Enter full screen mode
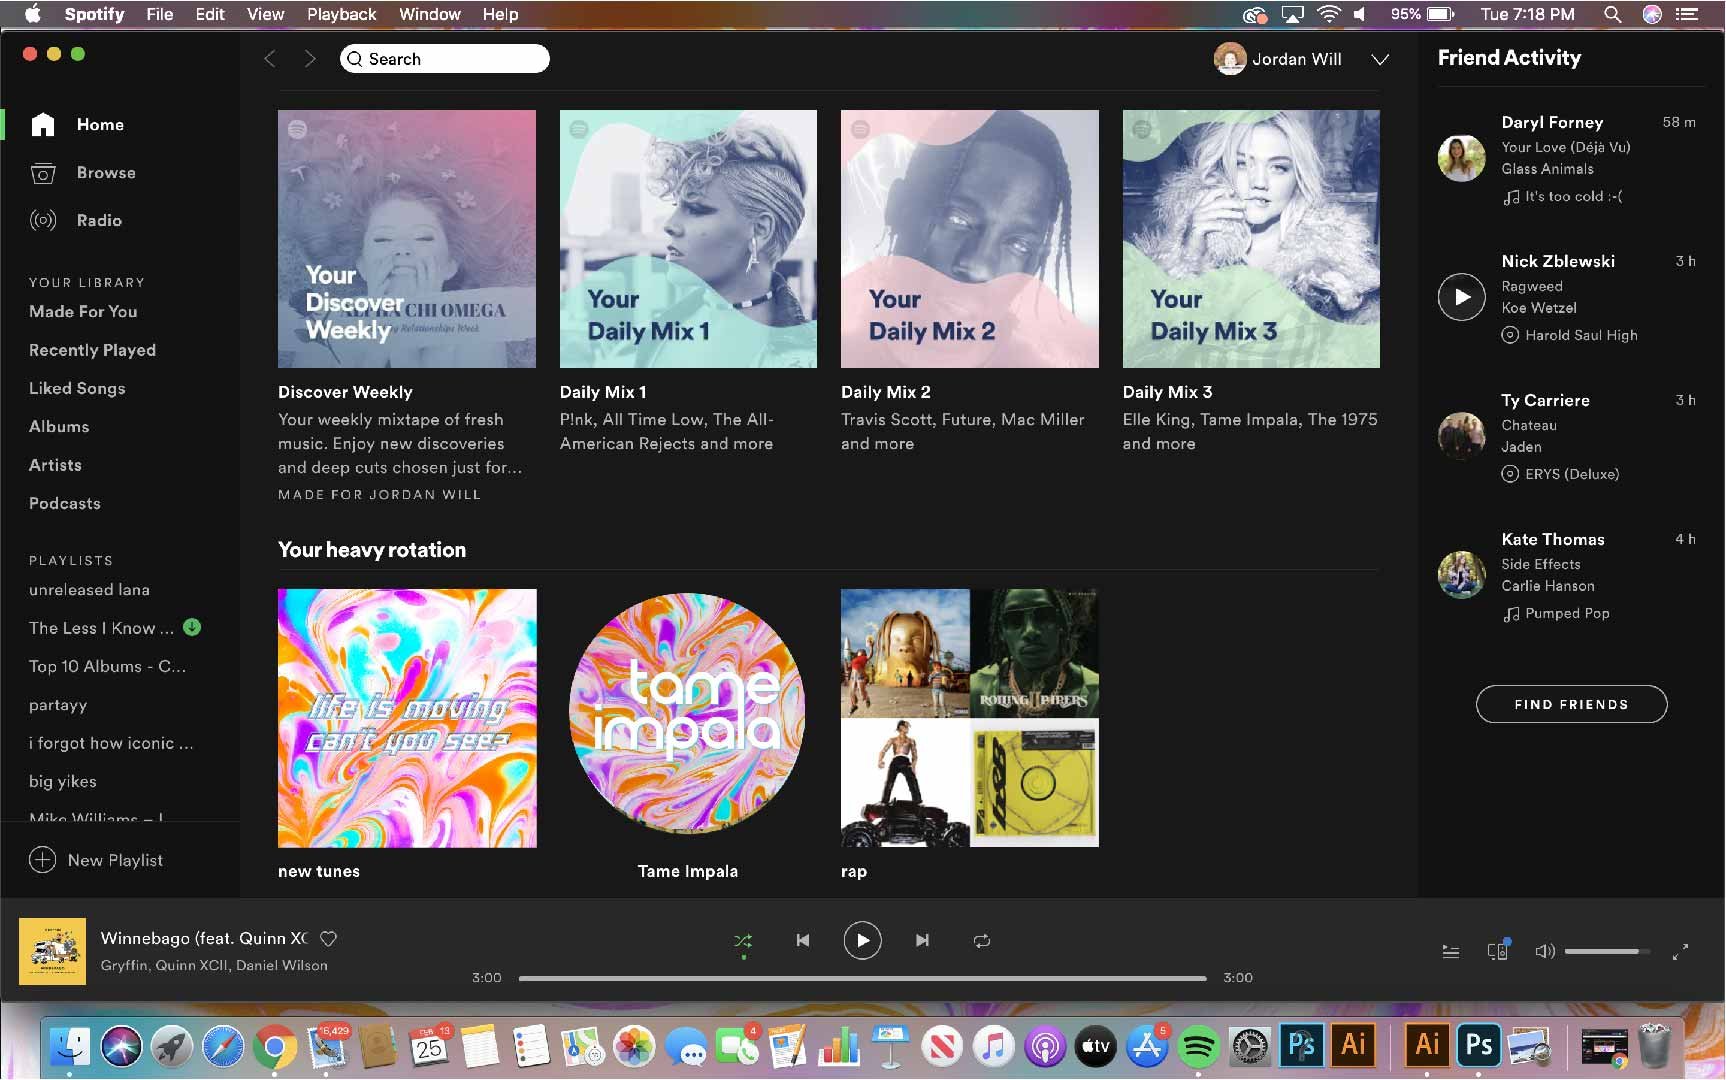Viewport: 1726px width, 1080px height. (x=1681, y=952)
